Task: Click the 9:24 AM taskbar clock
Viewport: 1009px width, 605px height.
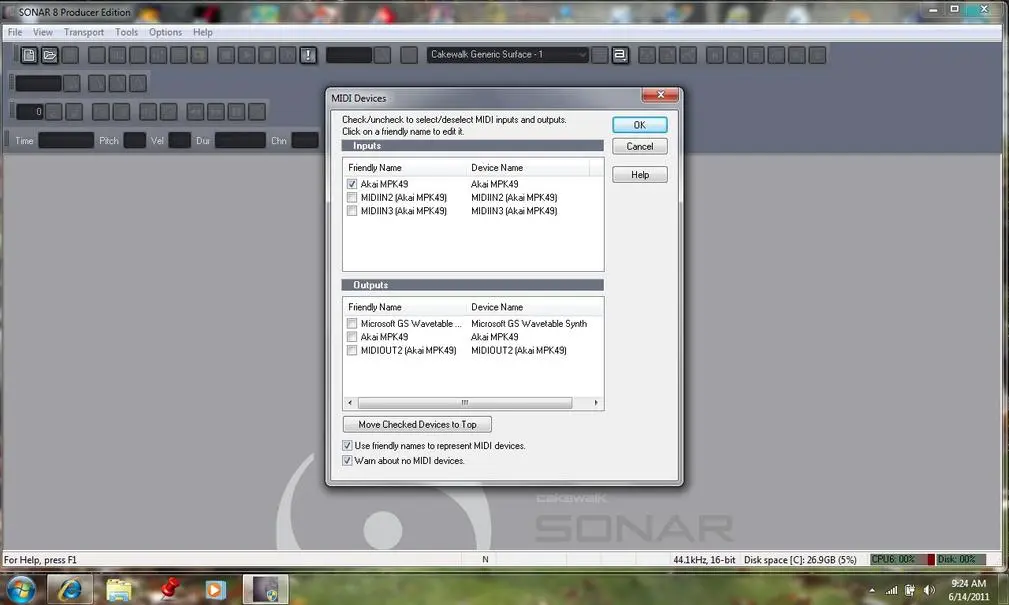Action: click(968, 584)
